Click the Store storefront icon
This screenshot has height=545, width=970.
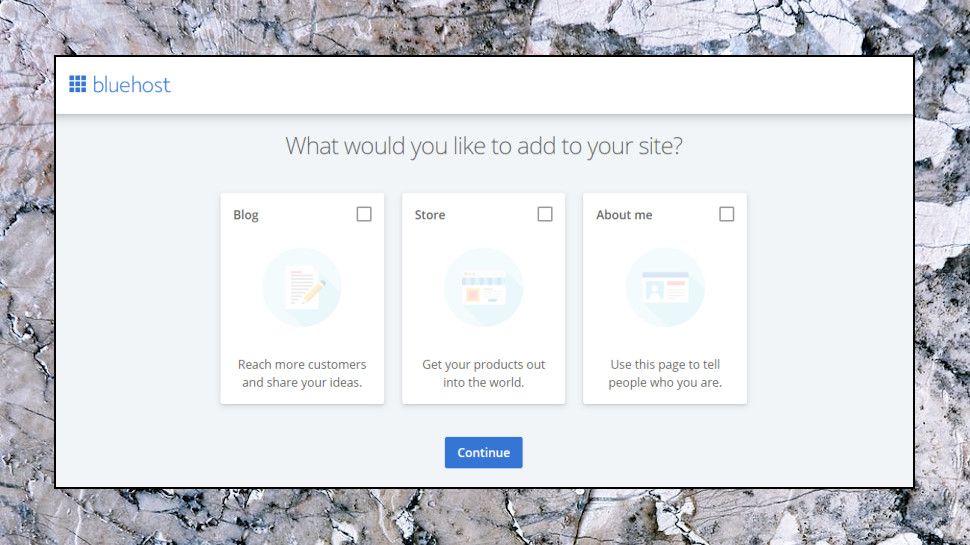tap(483, 288)
